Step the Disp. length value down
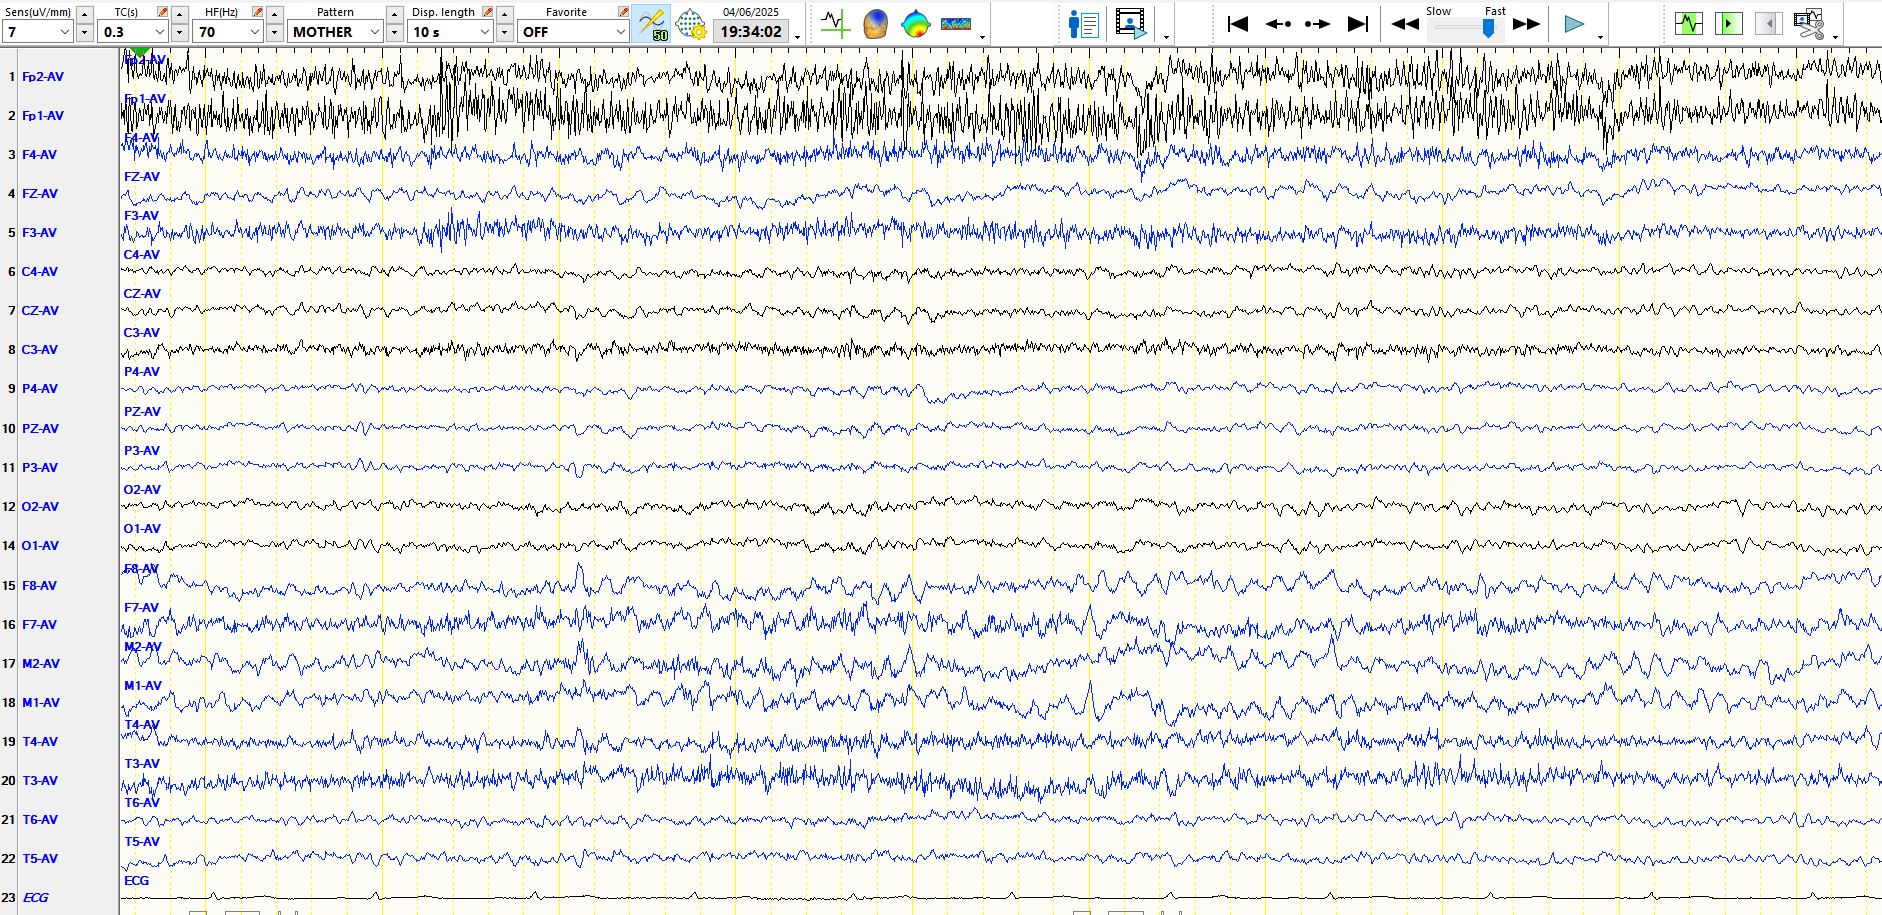 [504, 32]
